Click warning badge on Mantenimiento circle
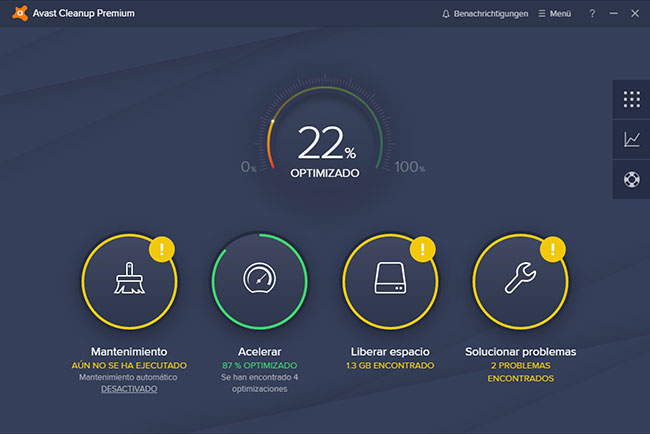This screenshot has height=434, width=650. pos(162,249)
